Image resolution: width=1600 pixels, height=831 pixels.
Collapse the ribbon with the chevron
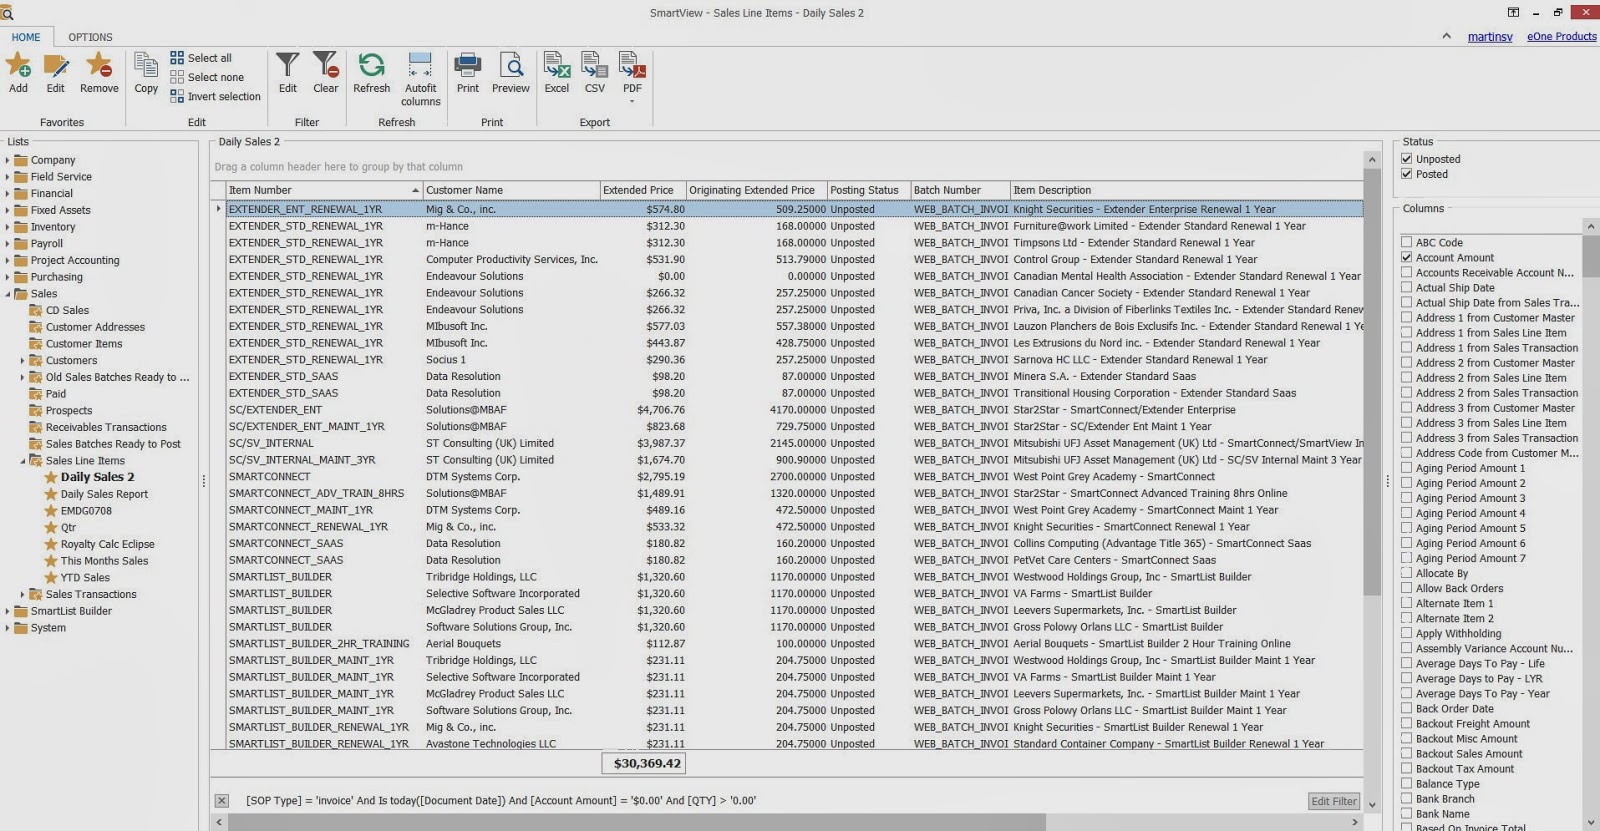1446,36
